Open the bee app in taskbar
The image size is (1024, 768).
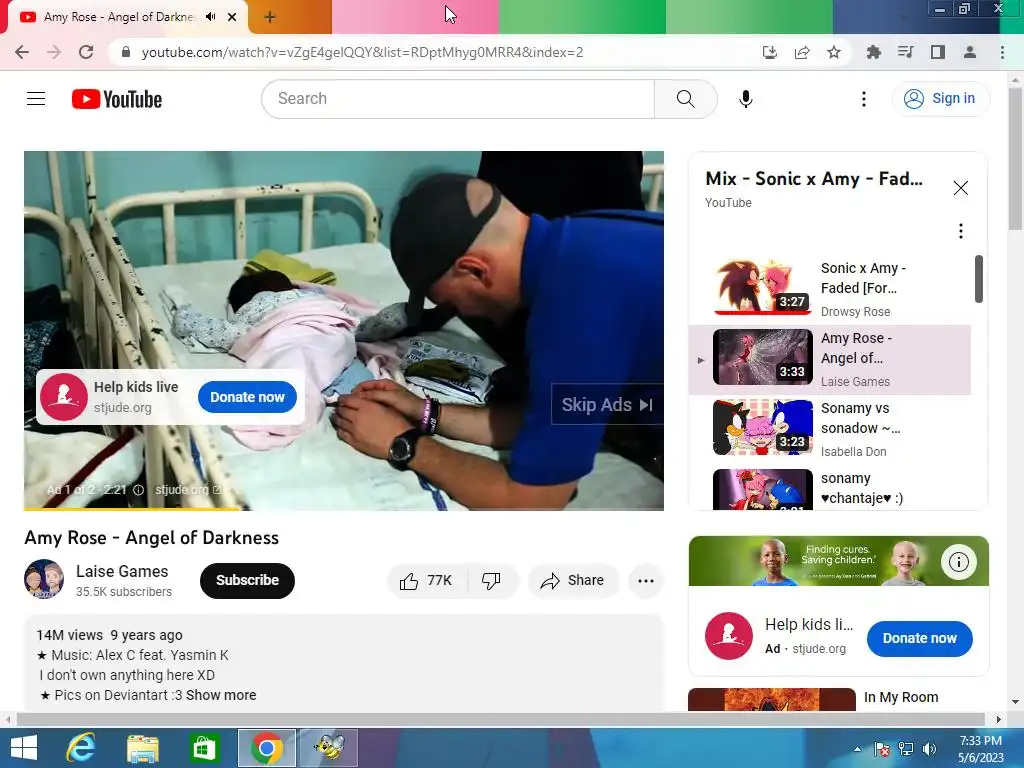(x=329, y=747)
